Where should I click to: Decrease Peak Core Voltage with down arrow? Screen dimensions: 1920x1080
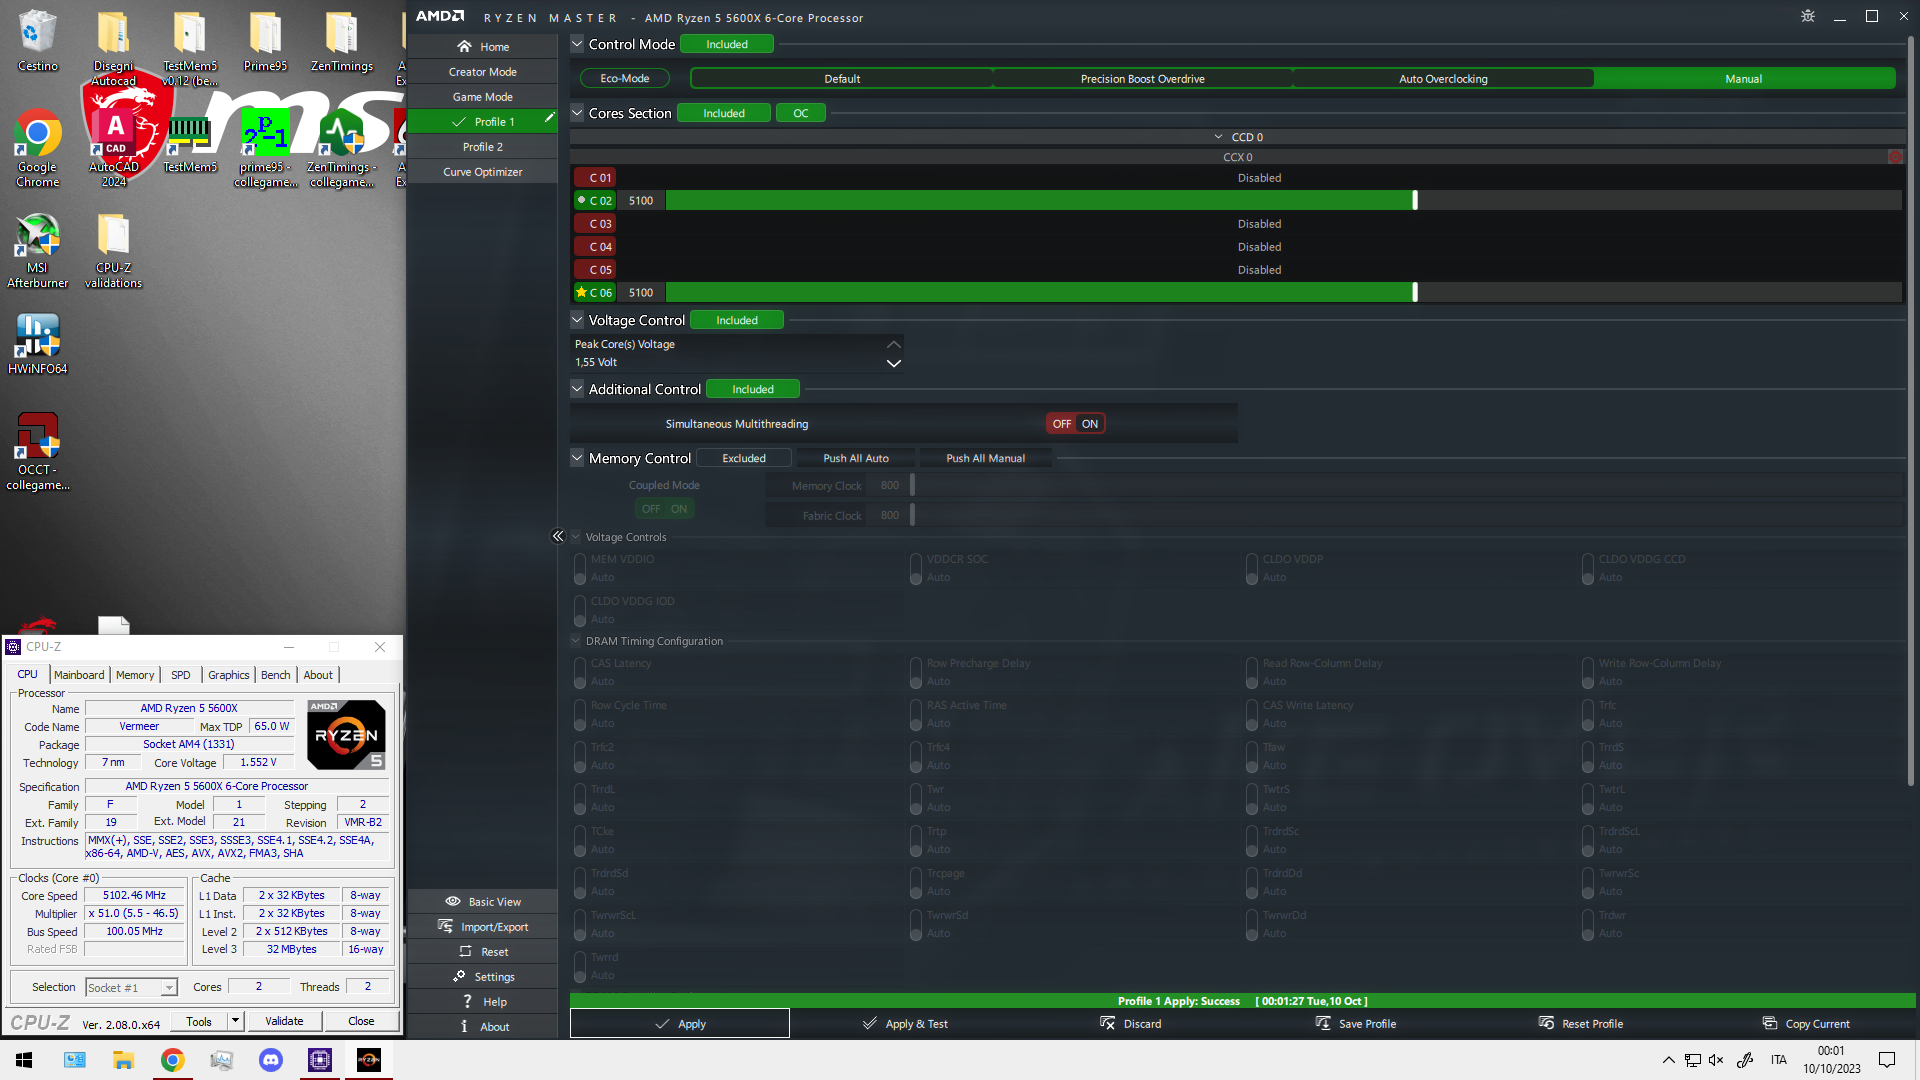click(894, 363)
